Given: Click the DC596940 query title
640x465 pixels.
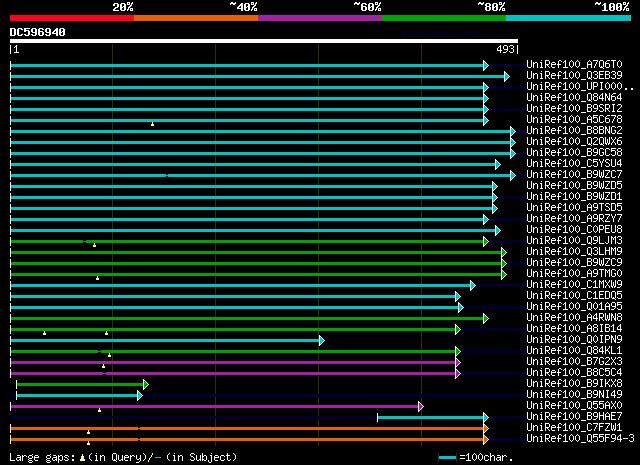Looking at the screenshot, I should [x=38, y=32].
